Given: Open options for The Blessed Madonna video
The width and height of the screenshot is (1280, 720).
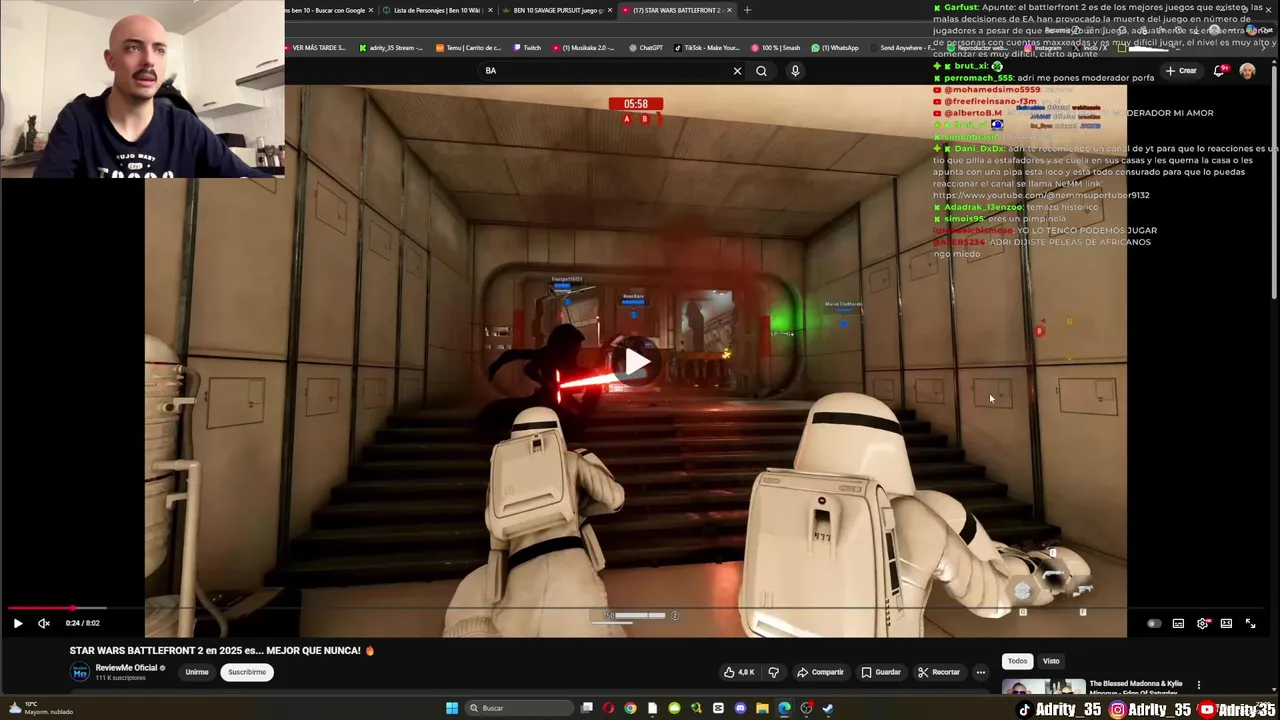Looking at the screenshot, I should (1199, 686).
